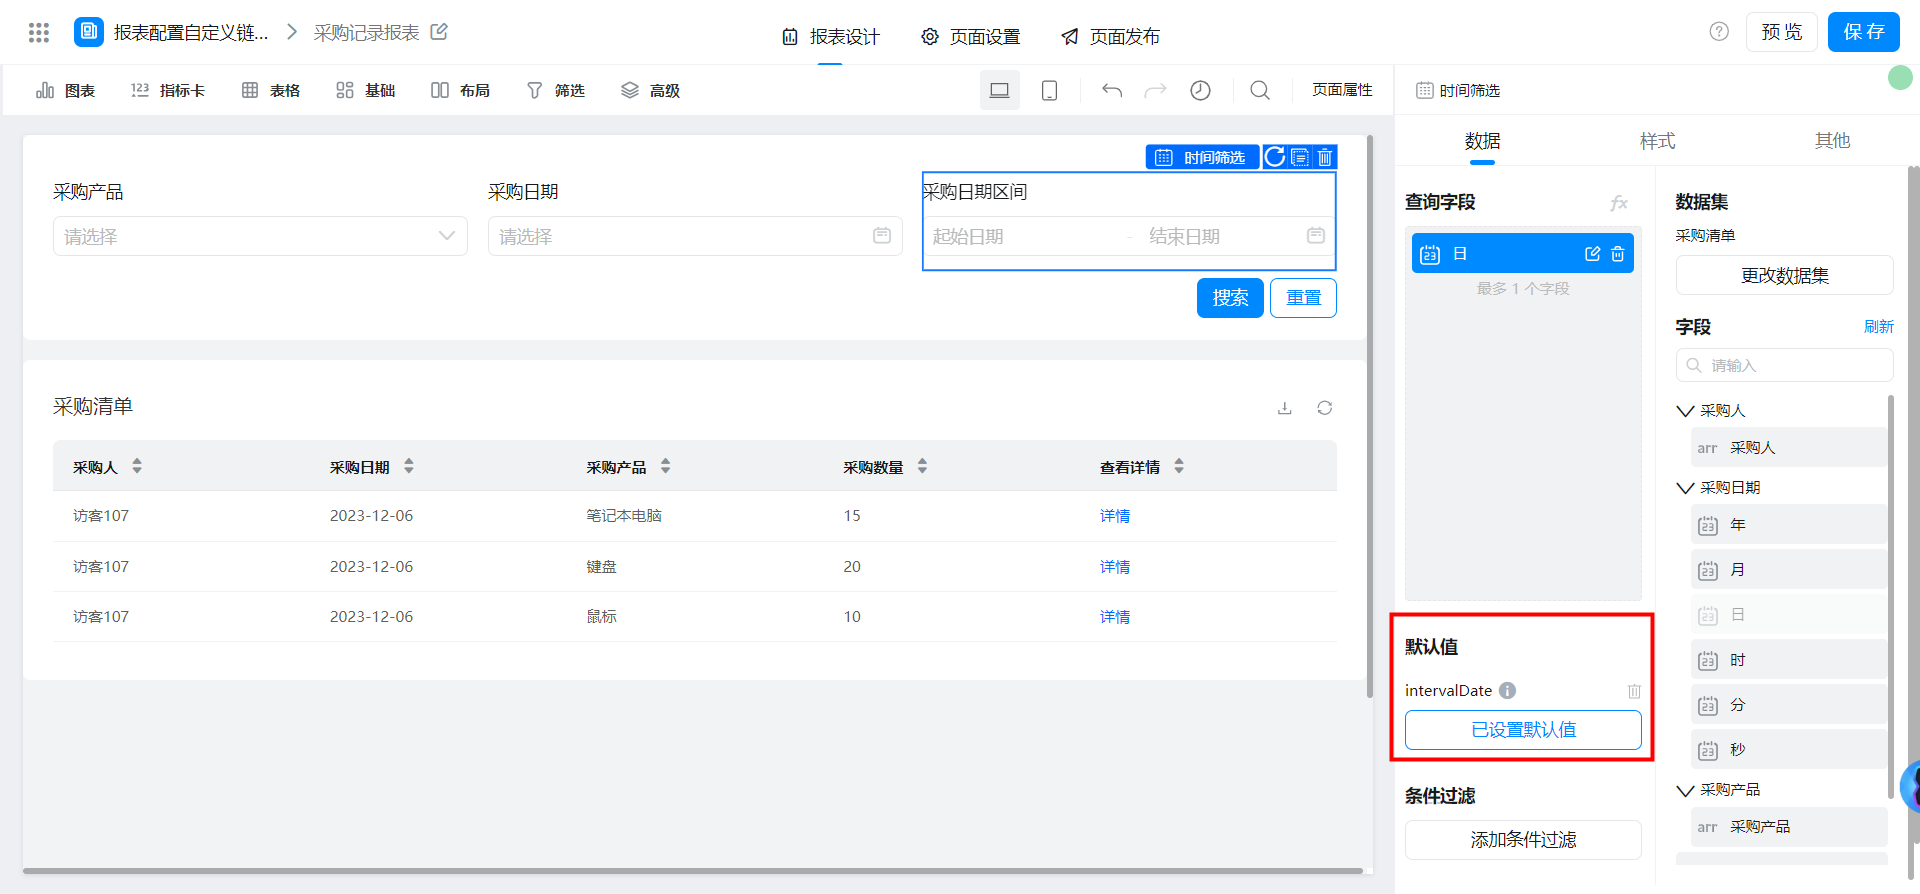The width and height of the screenshot is (1920, 894).
Task: Open the help question mark icon
Action: (x=1719, y=32)
